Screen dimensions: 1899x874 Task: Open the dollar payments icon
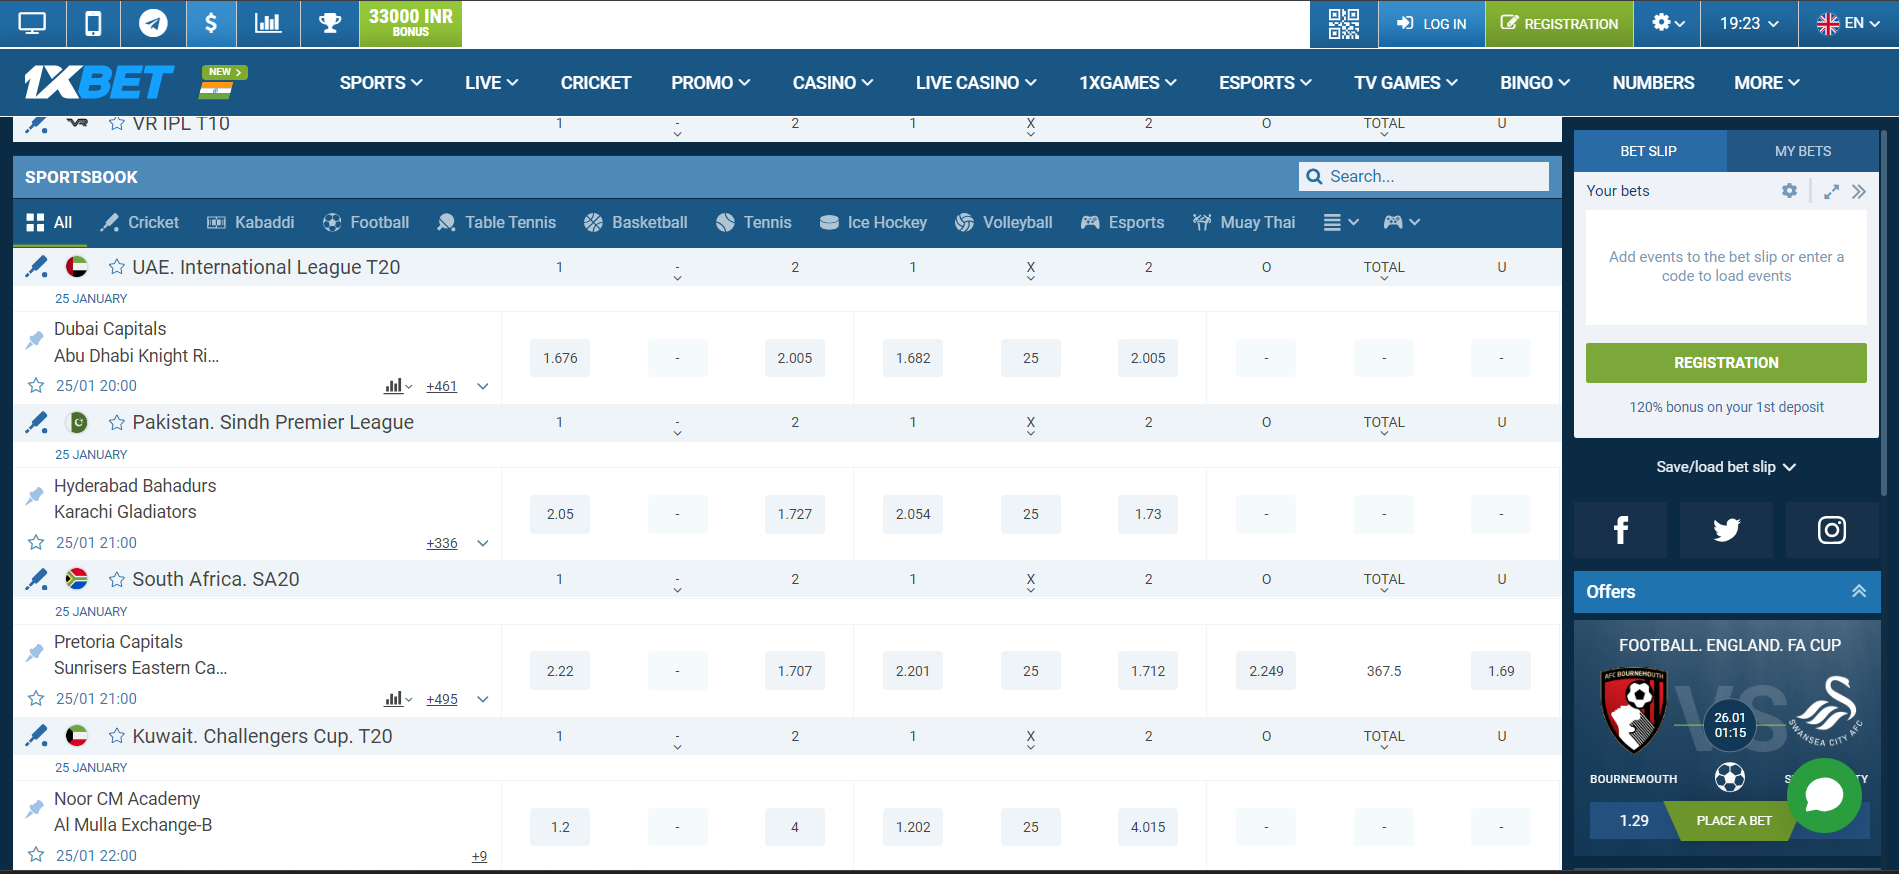211,23
